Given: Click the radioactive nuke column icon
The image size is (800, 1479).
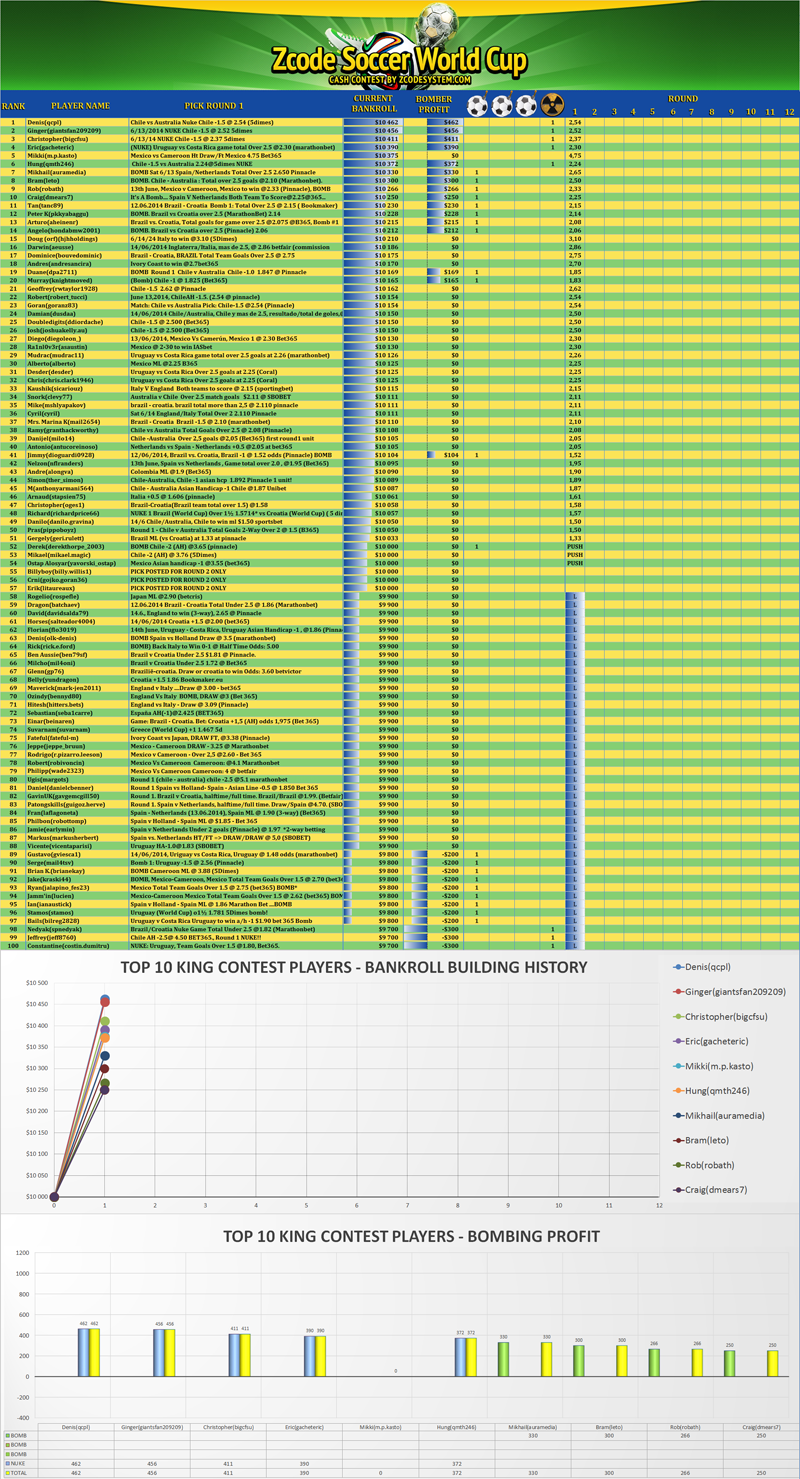Looking at the screenshot, I should click(x=553, y=103).
